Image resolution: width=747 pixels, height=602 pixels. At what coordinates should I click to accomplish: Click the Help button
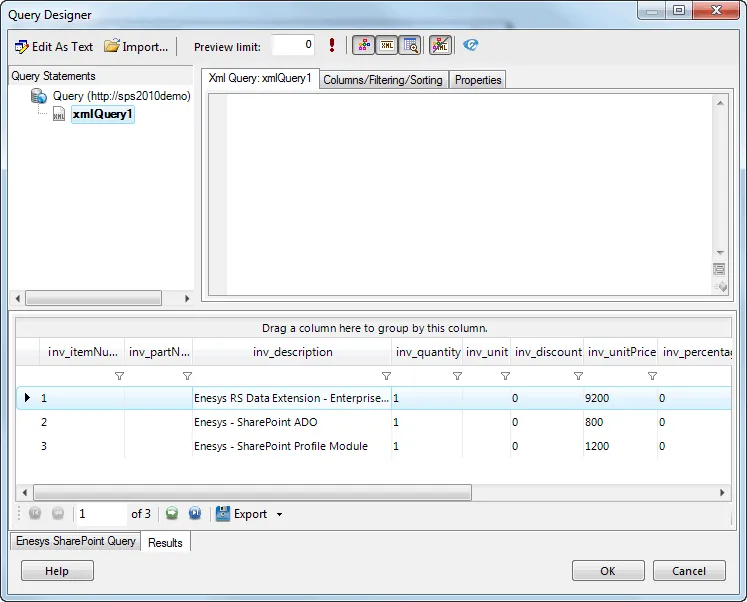pos(57,571)
